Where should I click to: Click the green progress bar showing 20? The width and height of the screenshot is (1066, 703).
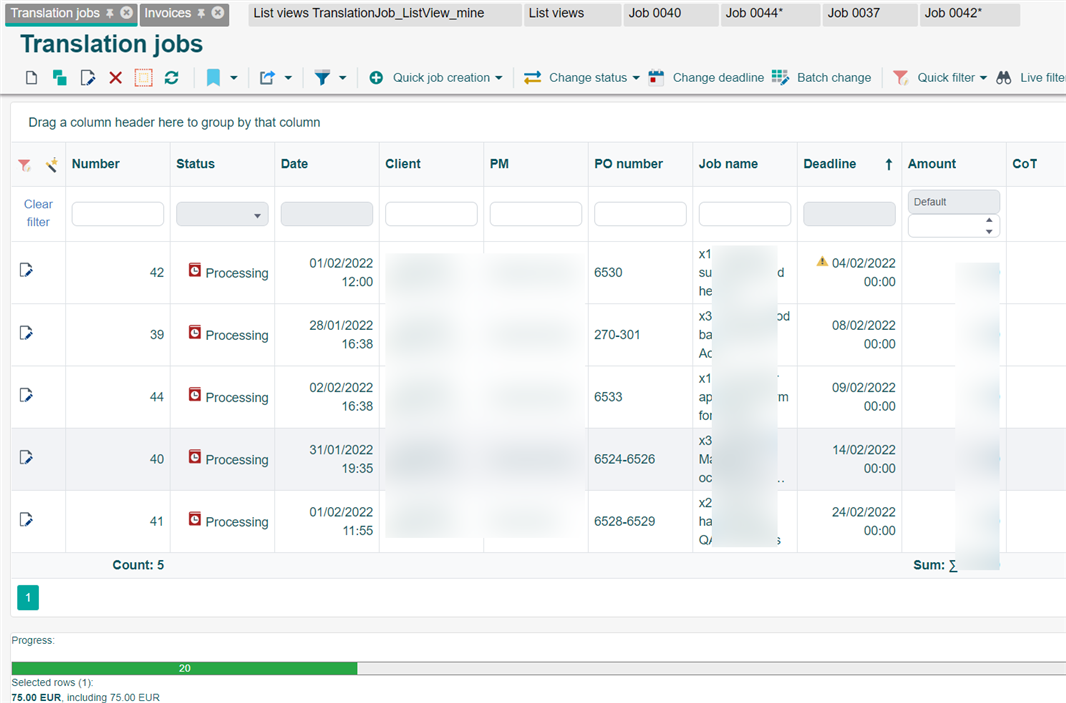pos(183,668)
